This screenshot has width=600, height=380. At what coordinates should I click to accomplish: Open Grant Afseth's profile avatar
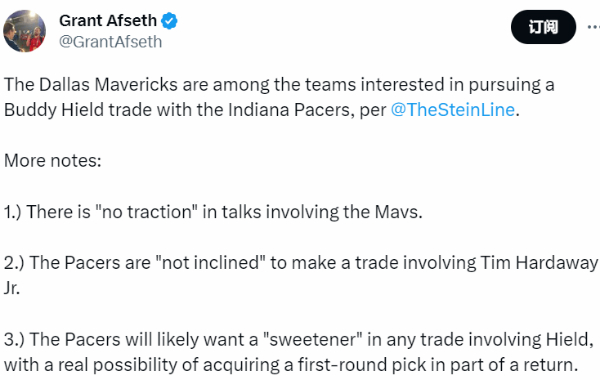[24, 31]
